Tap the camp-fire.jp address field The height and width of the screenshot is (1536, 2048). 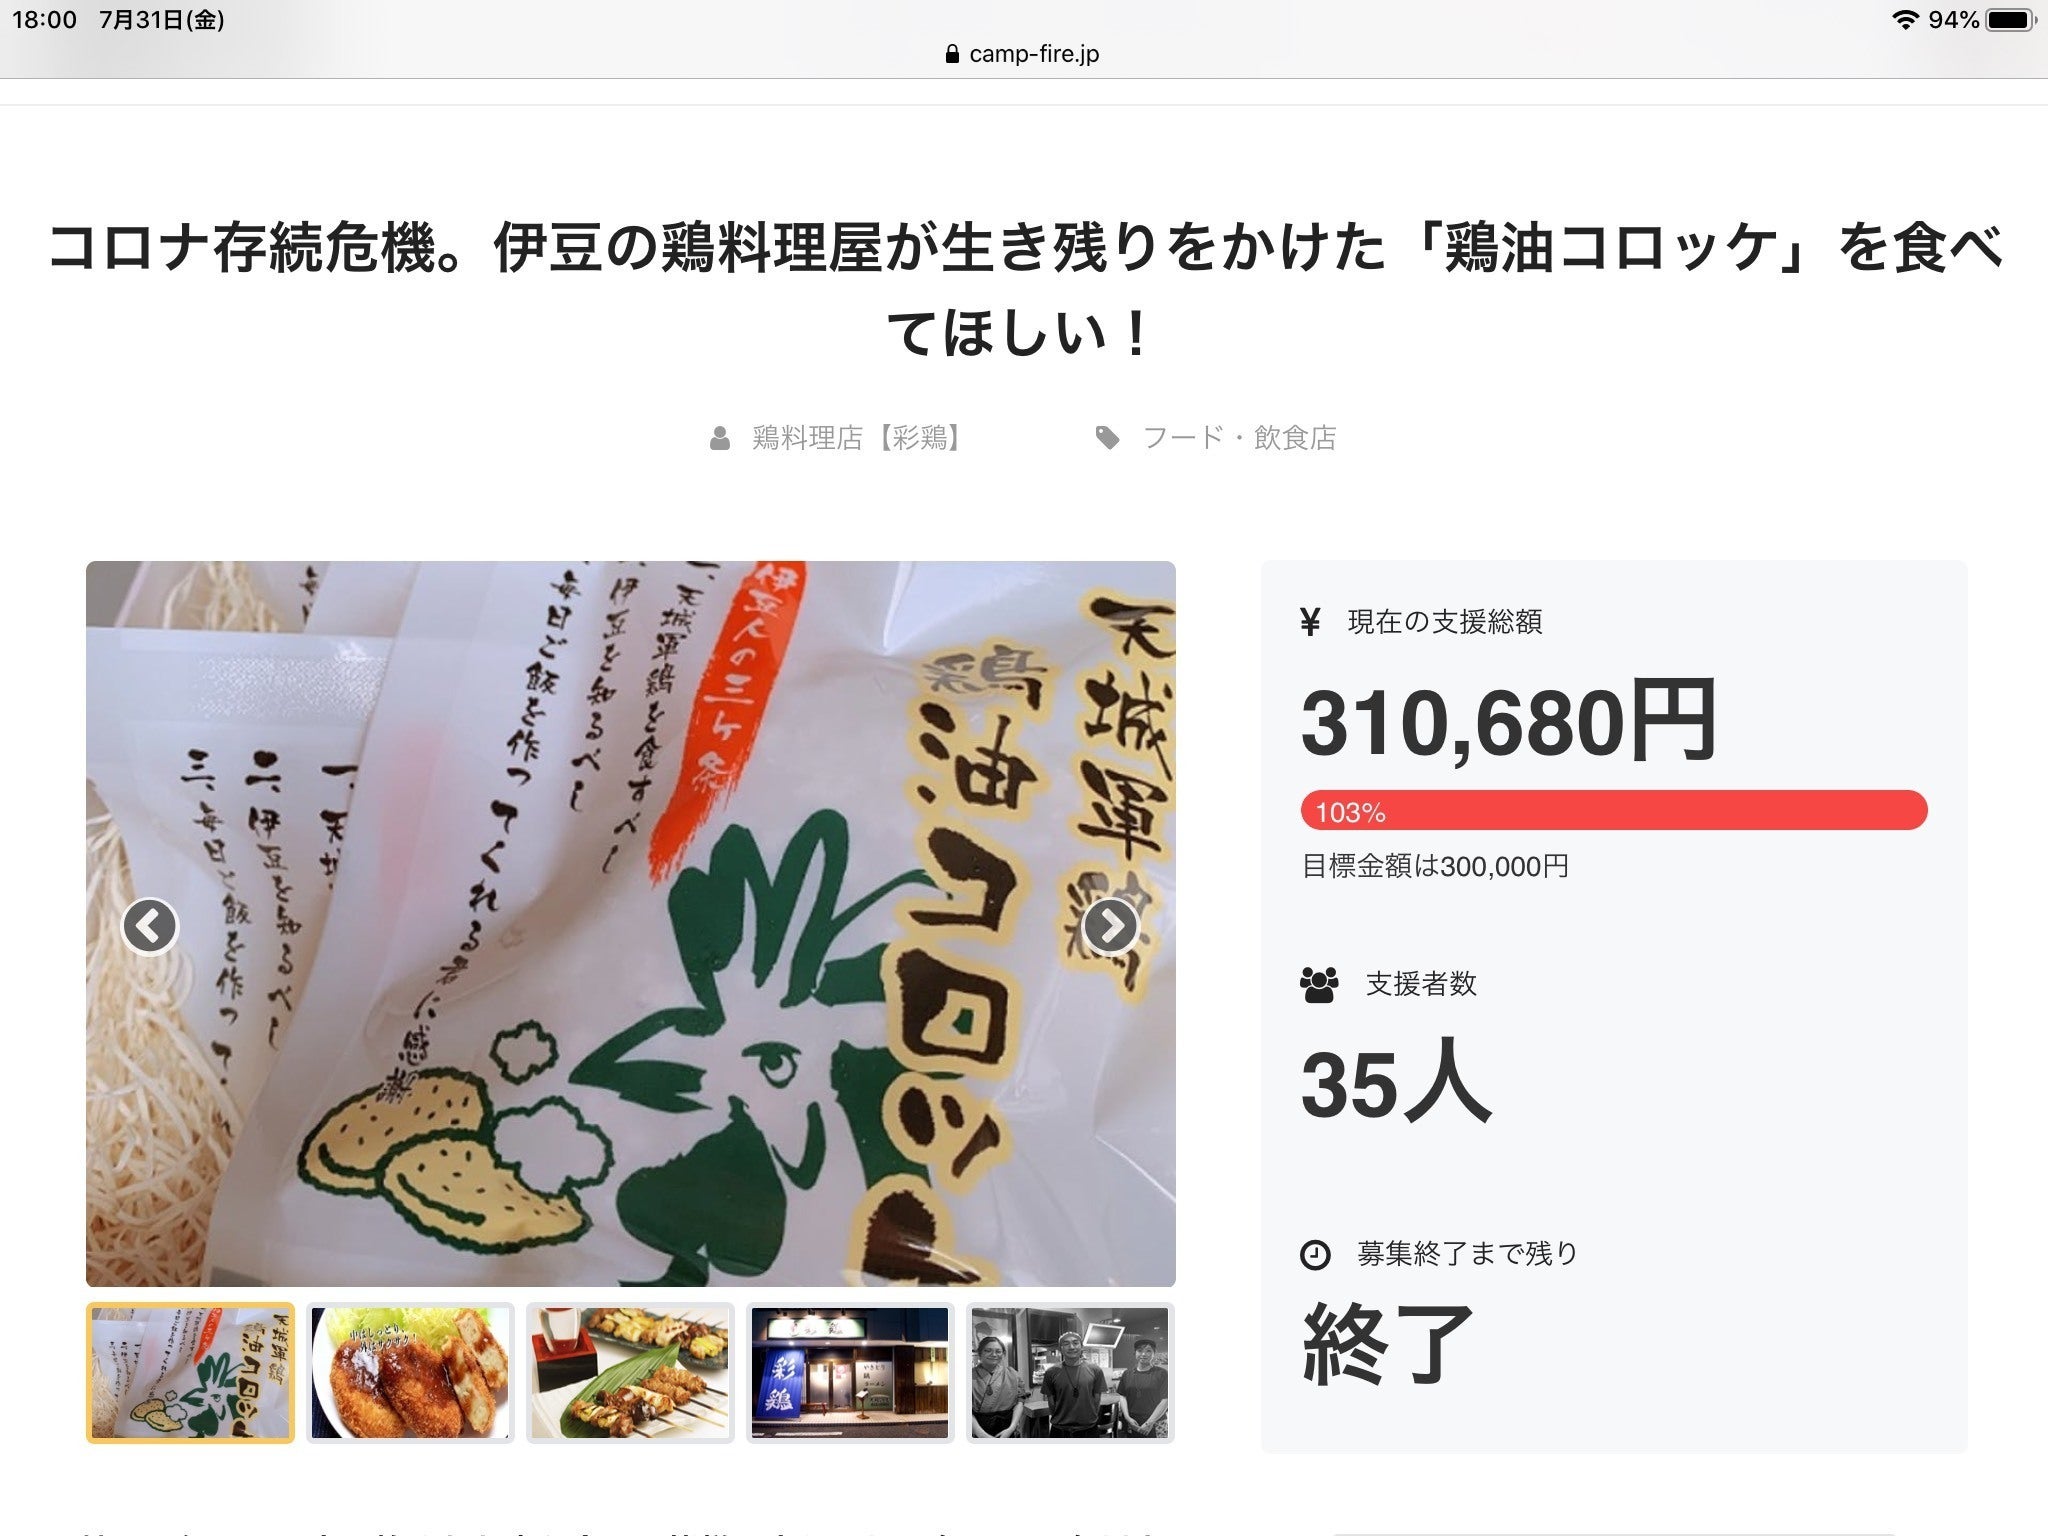(1034, 54)
